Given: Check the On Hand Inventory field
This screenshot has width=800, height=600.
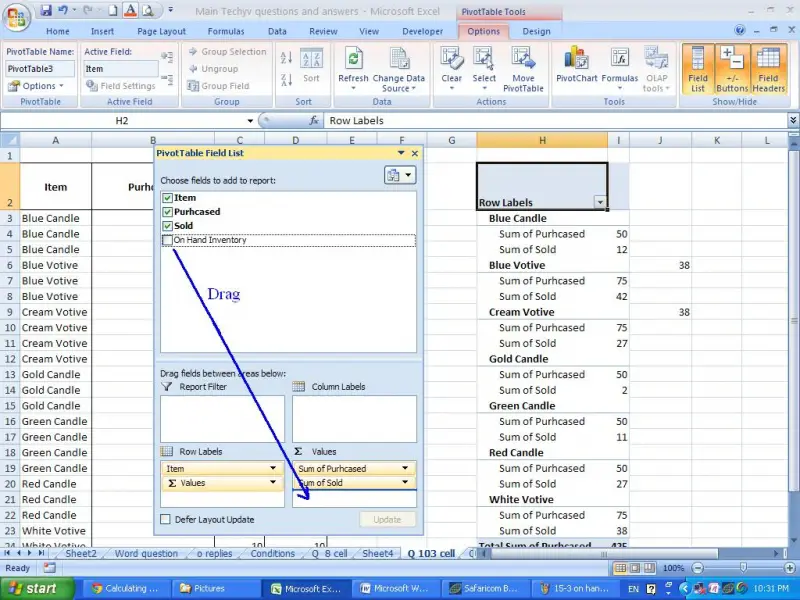Looking at the screenshot, I should (167, 240).
